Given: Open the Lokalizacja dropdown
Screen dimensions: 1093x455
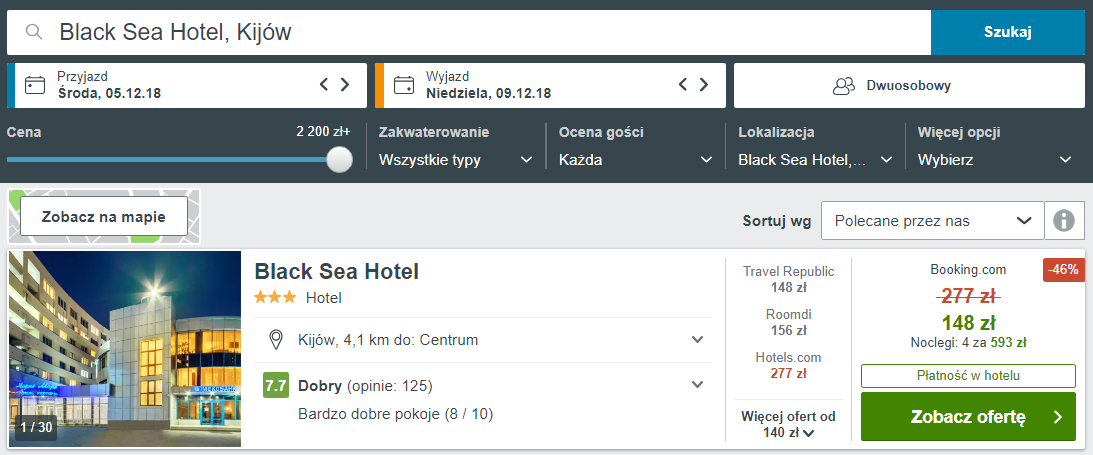Looking at the screenshot, I should [x=816, y=160].
